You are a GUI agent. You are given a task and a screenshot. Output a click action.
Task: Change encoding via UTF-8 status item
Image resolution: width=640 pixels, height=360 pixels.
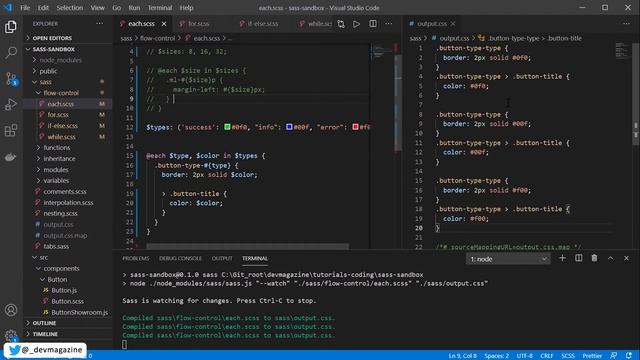pos(524,356)
